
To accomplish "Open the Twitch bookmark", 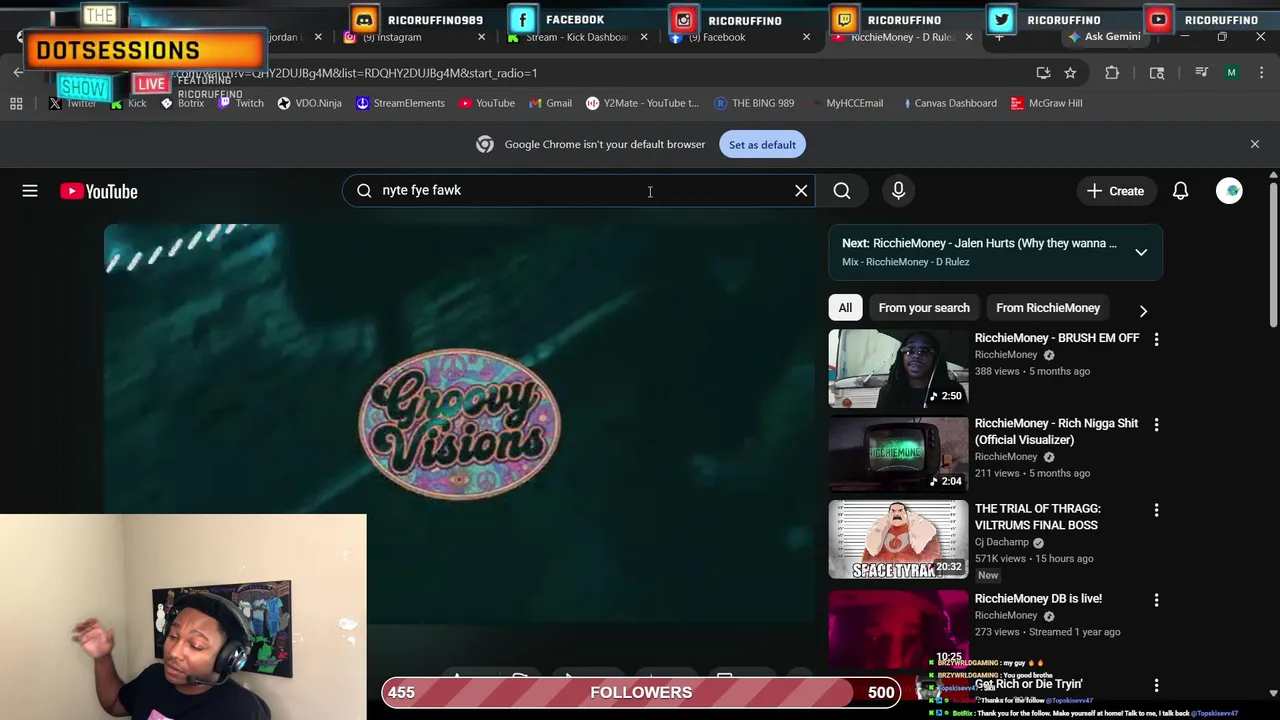I will pyautogui.click(x=241, y=103).
